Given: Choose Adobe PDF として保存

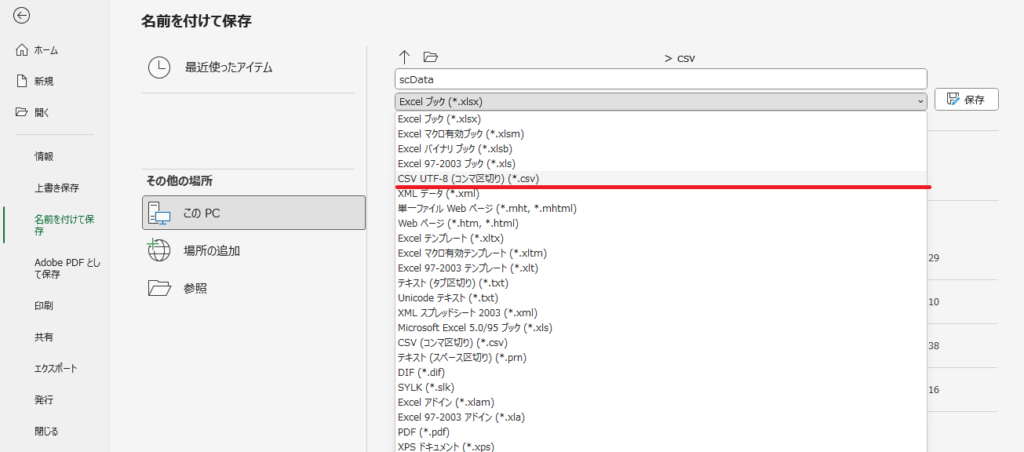Looking at the screenshot, I should (x=67, y=268).
